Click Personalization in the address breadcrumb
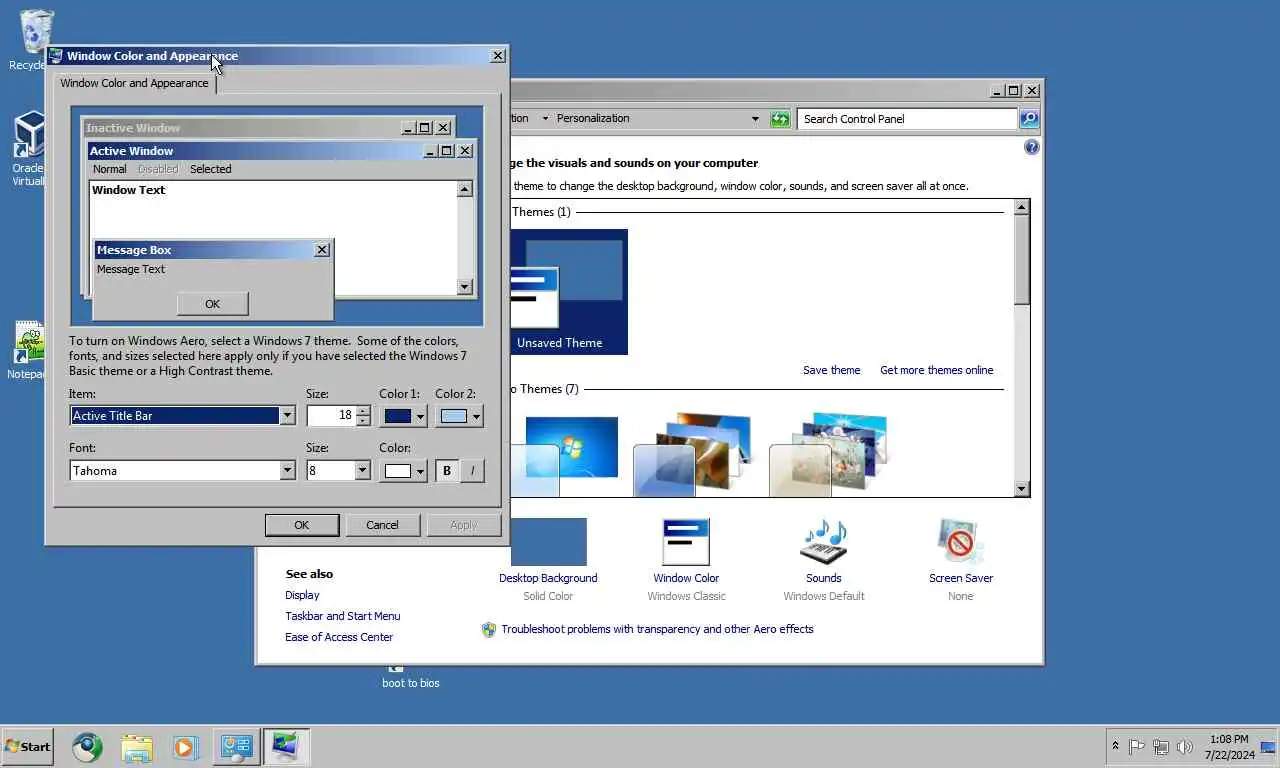This screenshot has width=1280, height=768. pyautogui.click(x=593, y=118)
